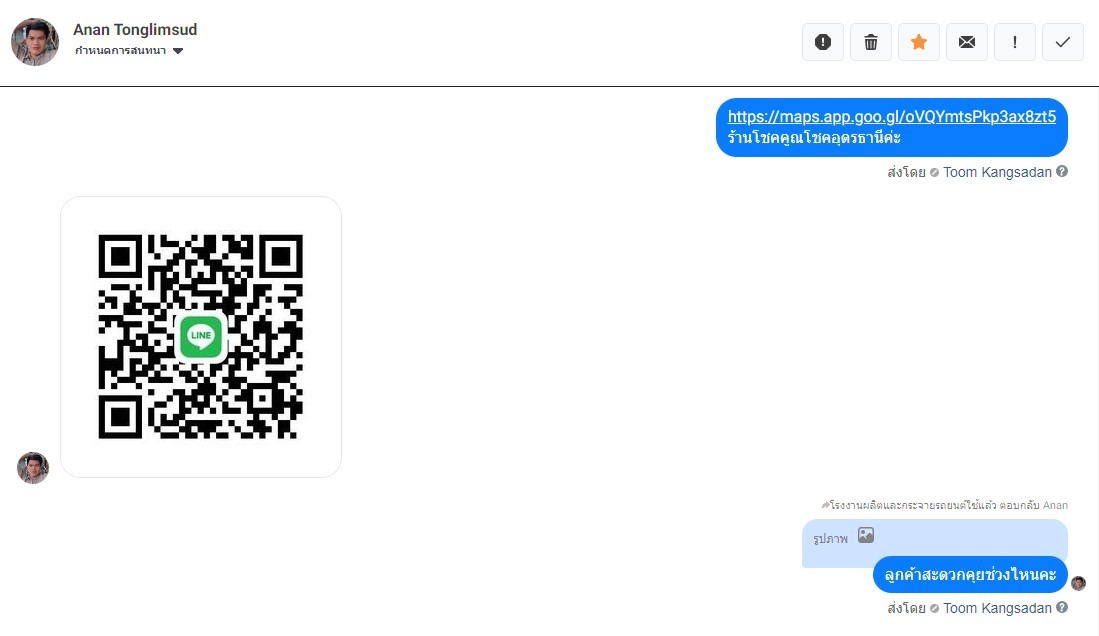Click the Anan Tonglimsud name heading
The image size is (1099, 636).
click(x=135, y=29)
